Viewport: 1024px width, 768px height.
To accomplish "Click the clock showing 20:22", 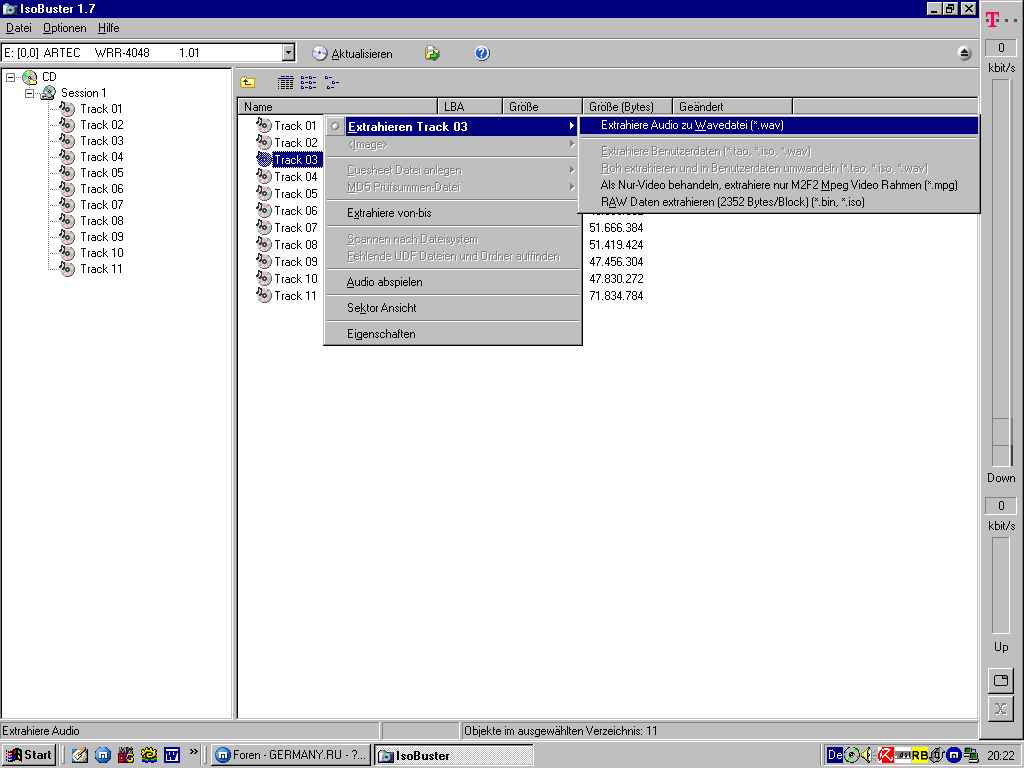I will pos(1001,756).
